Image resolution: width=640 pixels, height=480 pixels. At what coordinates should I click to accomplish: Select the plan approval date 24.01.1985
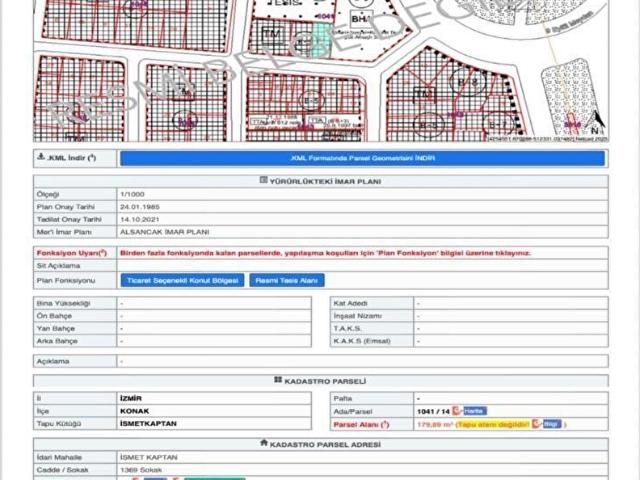tap(140, 207)
